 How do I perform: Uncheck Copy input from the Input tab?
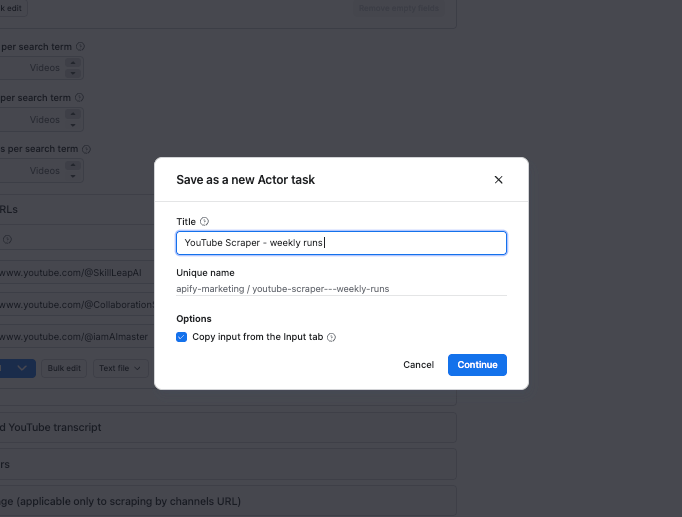pyautogui.click(x=182, y=338)
